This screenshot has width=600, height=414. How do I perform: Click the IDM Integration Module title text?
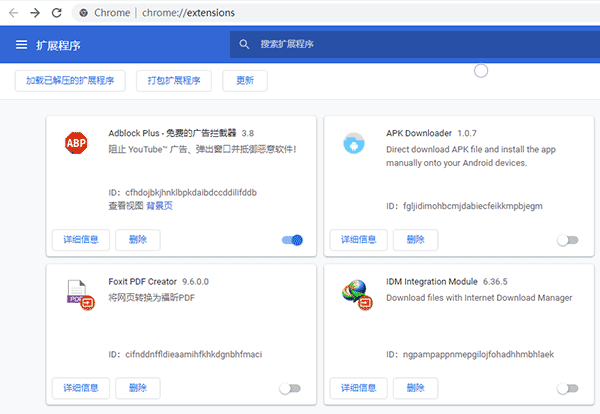432,282
